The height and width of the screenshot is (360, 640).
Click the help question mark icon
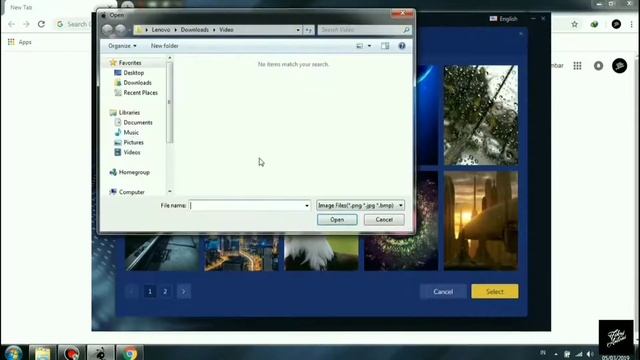(402, 46)
